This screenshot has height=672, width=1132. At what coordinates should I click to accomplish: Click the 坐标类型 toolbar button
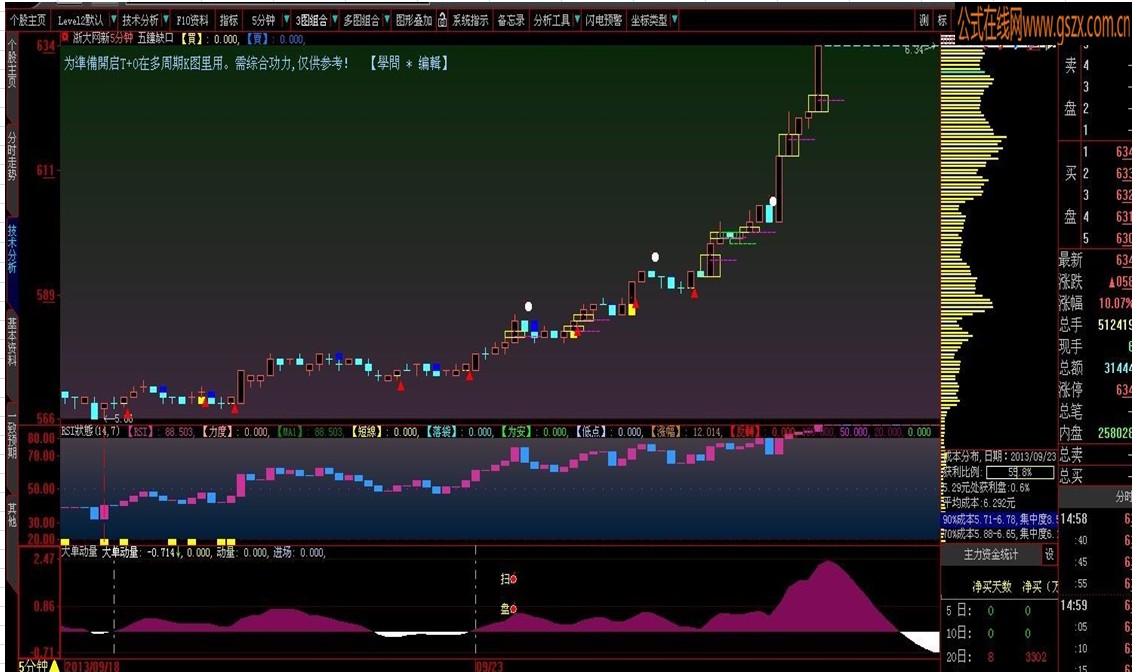[x=649, y=20]
